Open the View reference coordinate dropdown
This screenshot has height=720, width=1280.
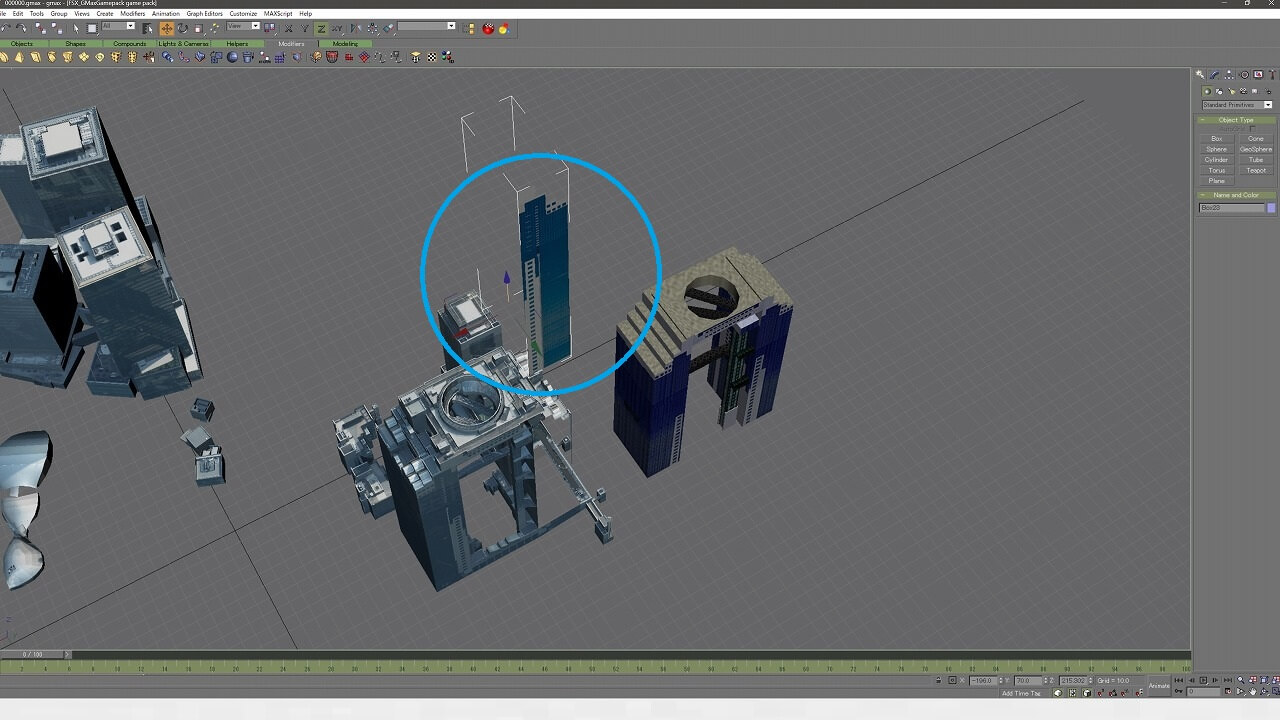[243, 27]
